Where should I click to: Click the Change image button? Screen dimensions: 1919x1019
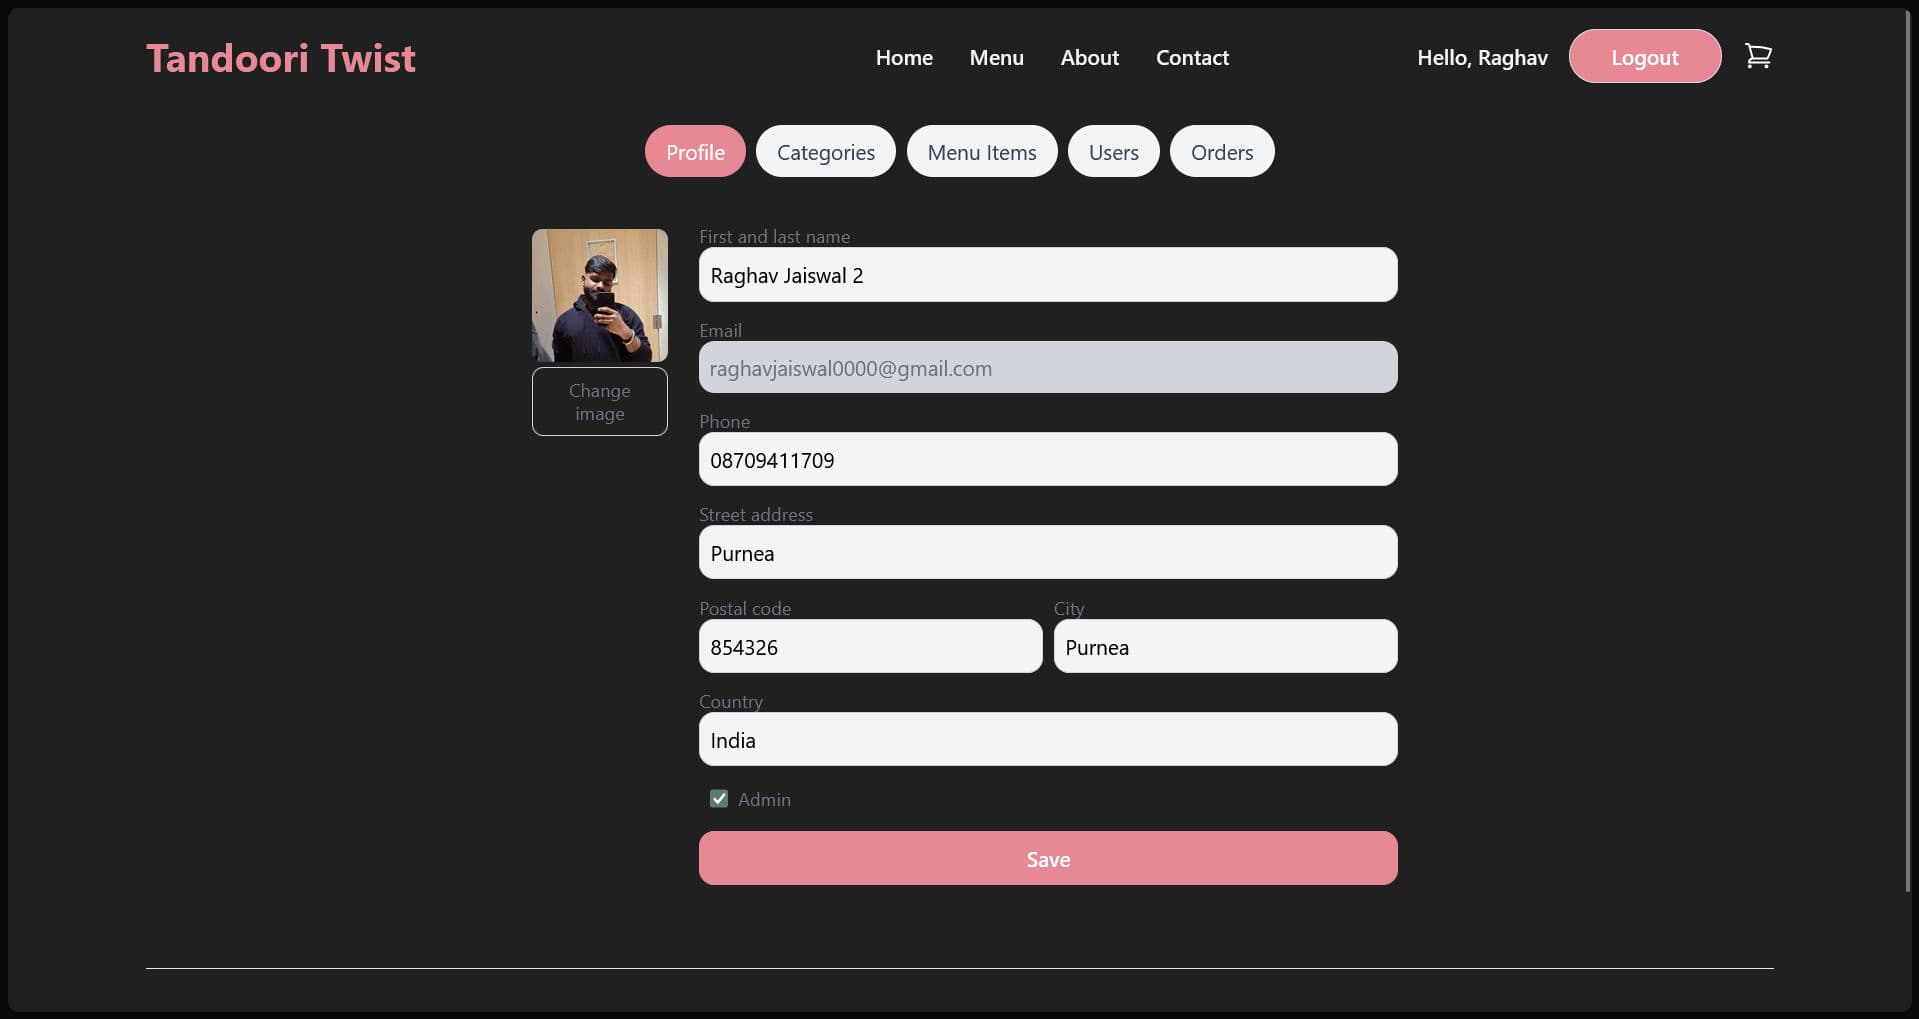point(599,401)
